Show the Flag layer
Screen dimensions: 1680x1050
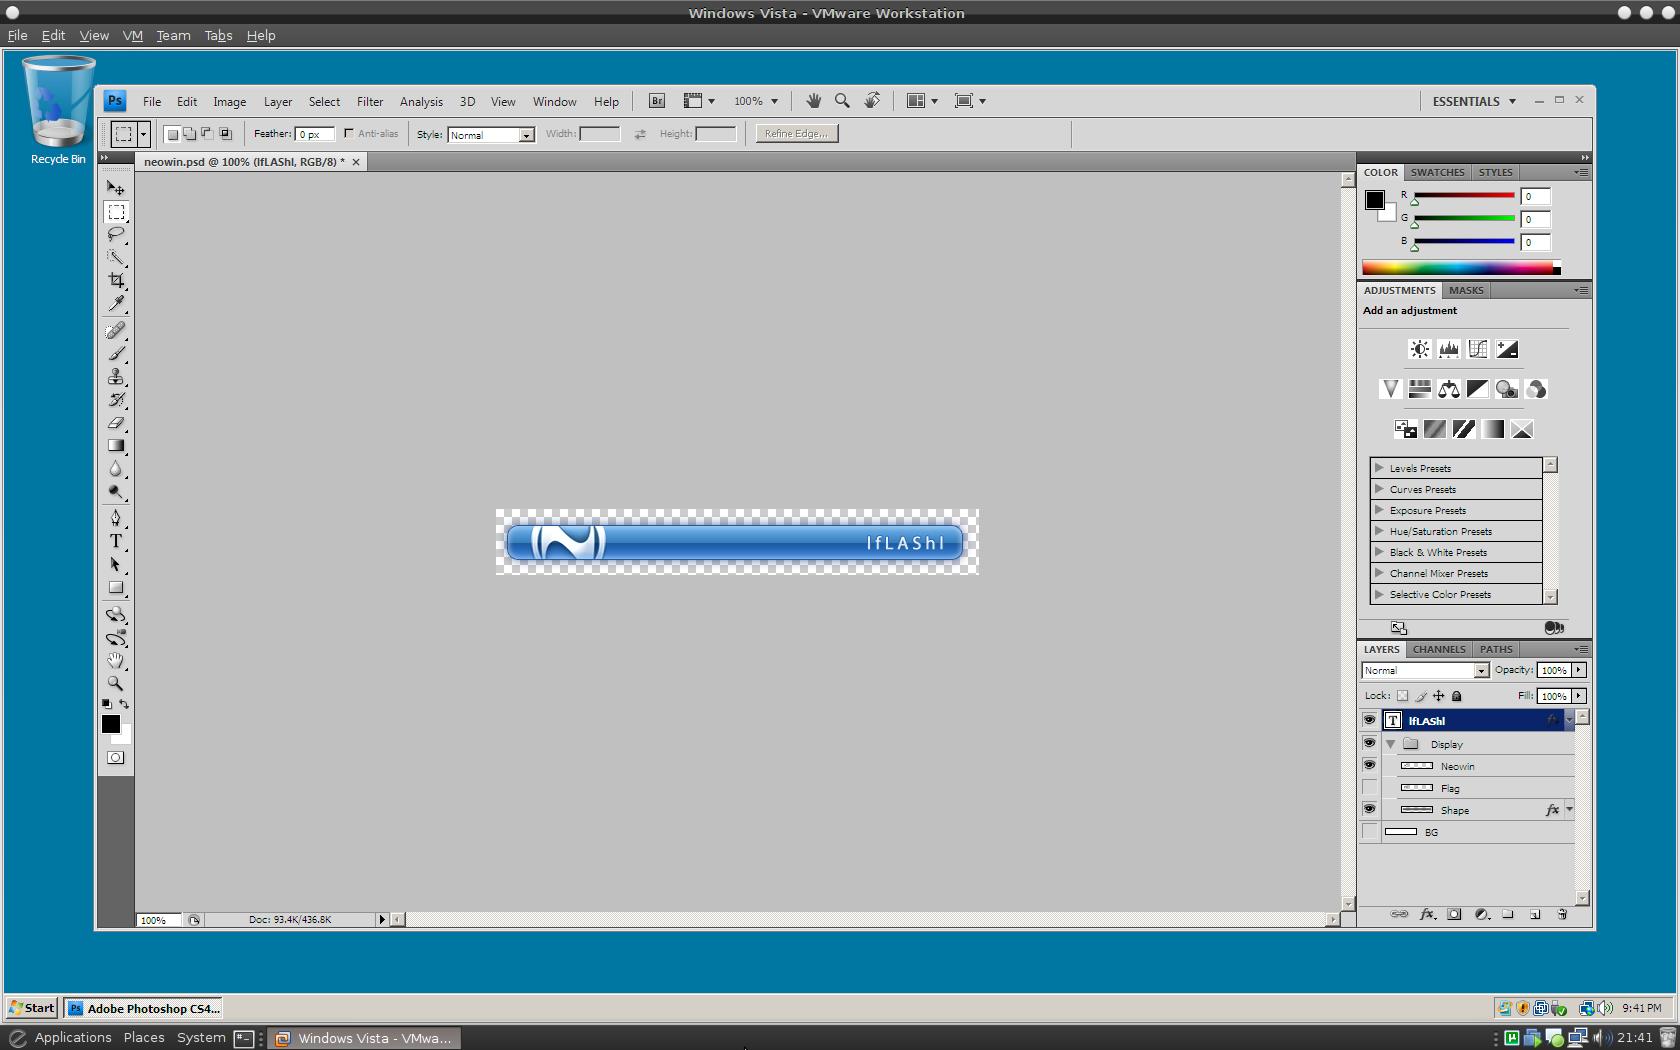tap(1369, 787)
